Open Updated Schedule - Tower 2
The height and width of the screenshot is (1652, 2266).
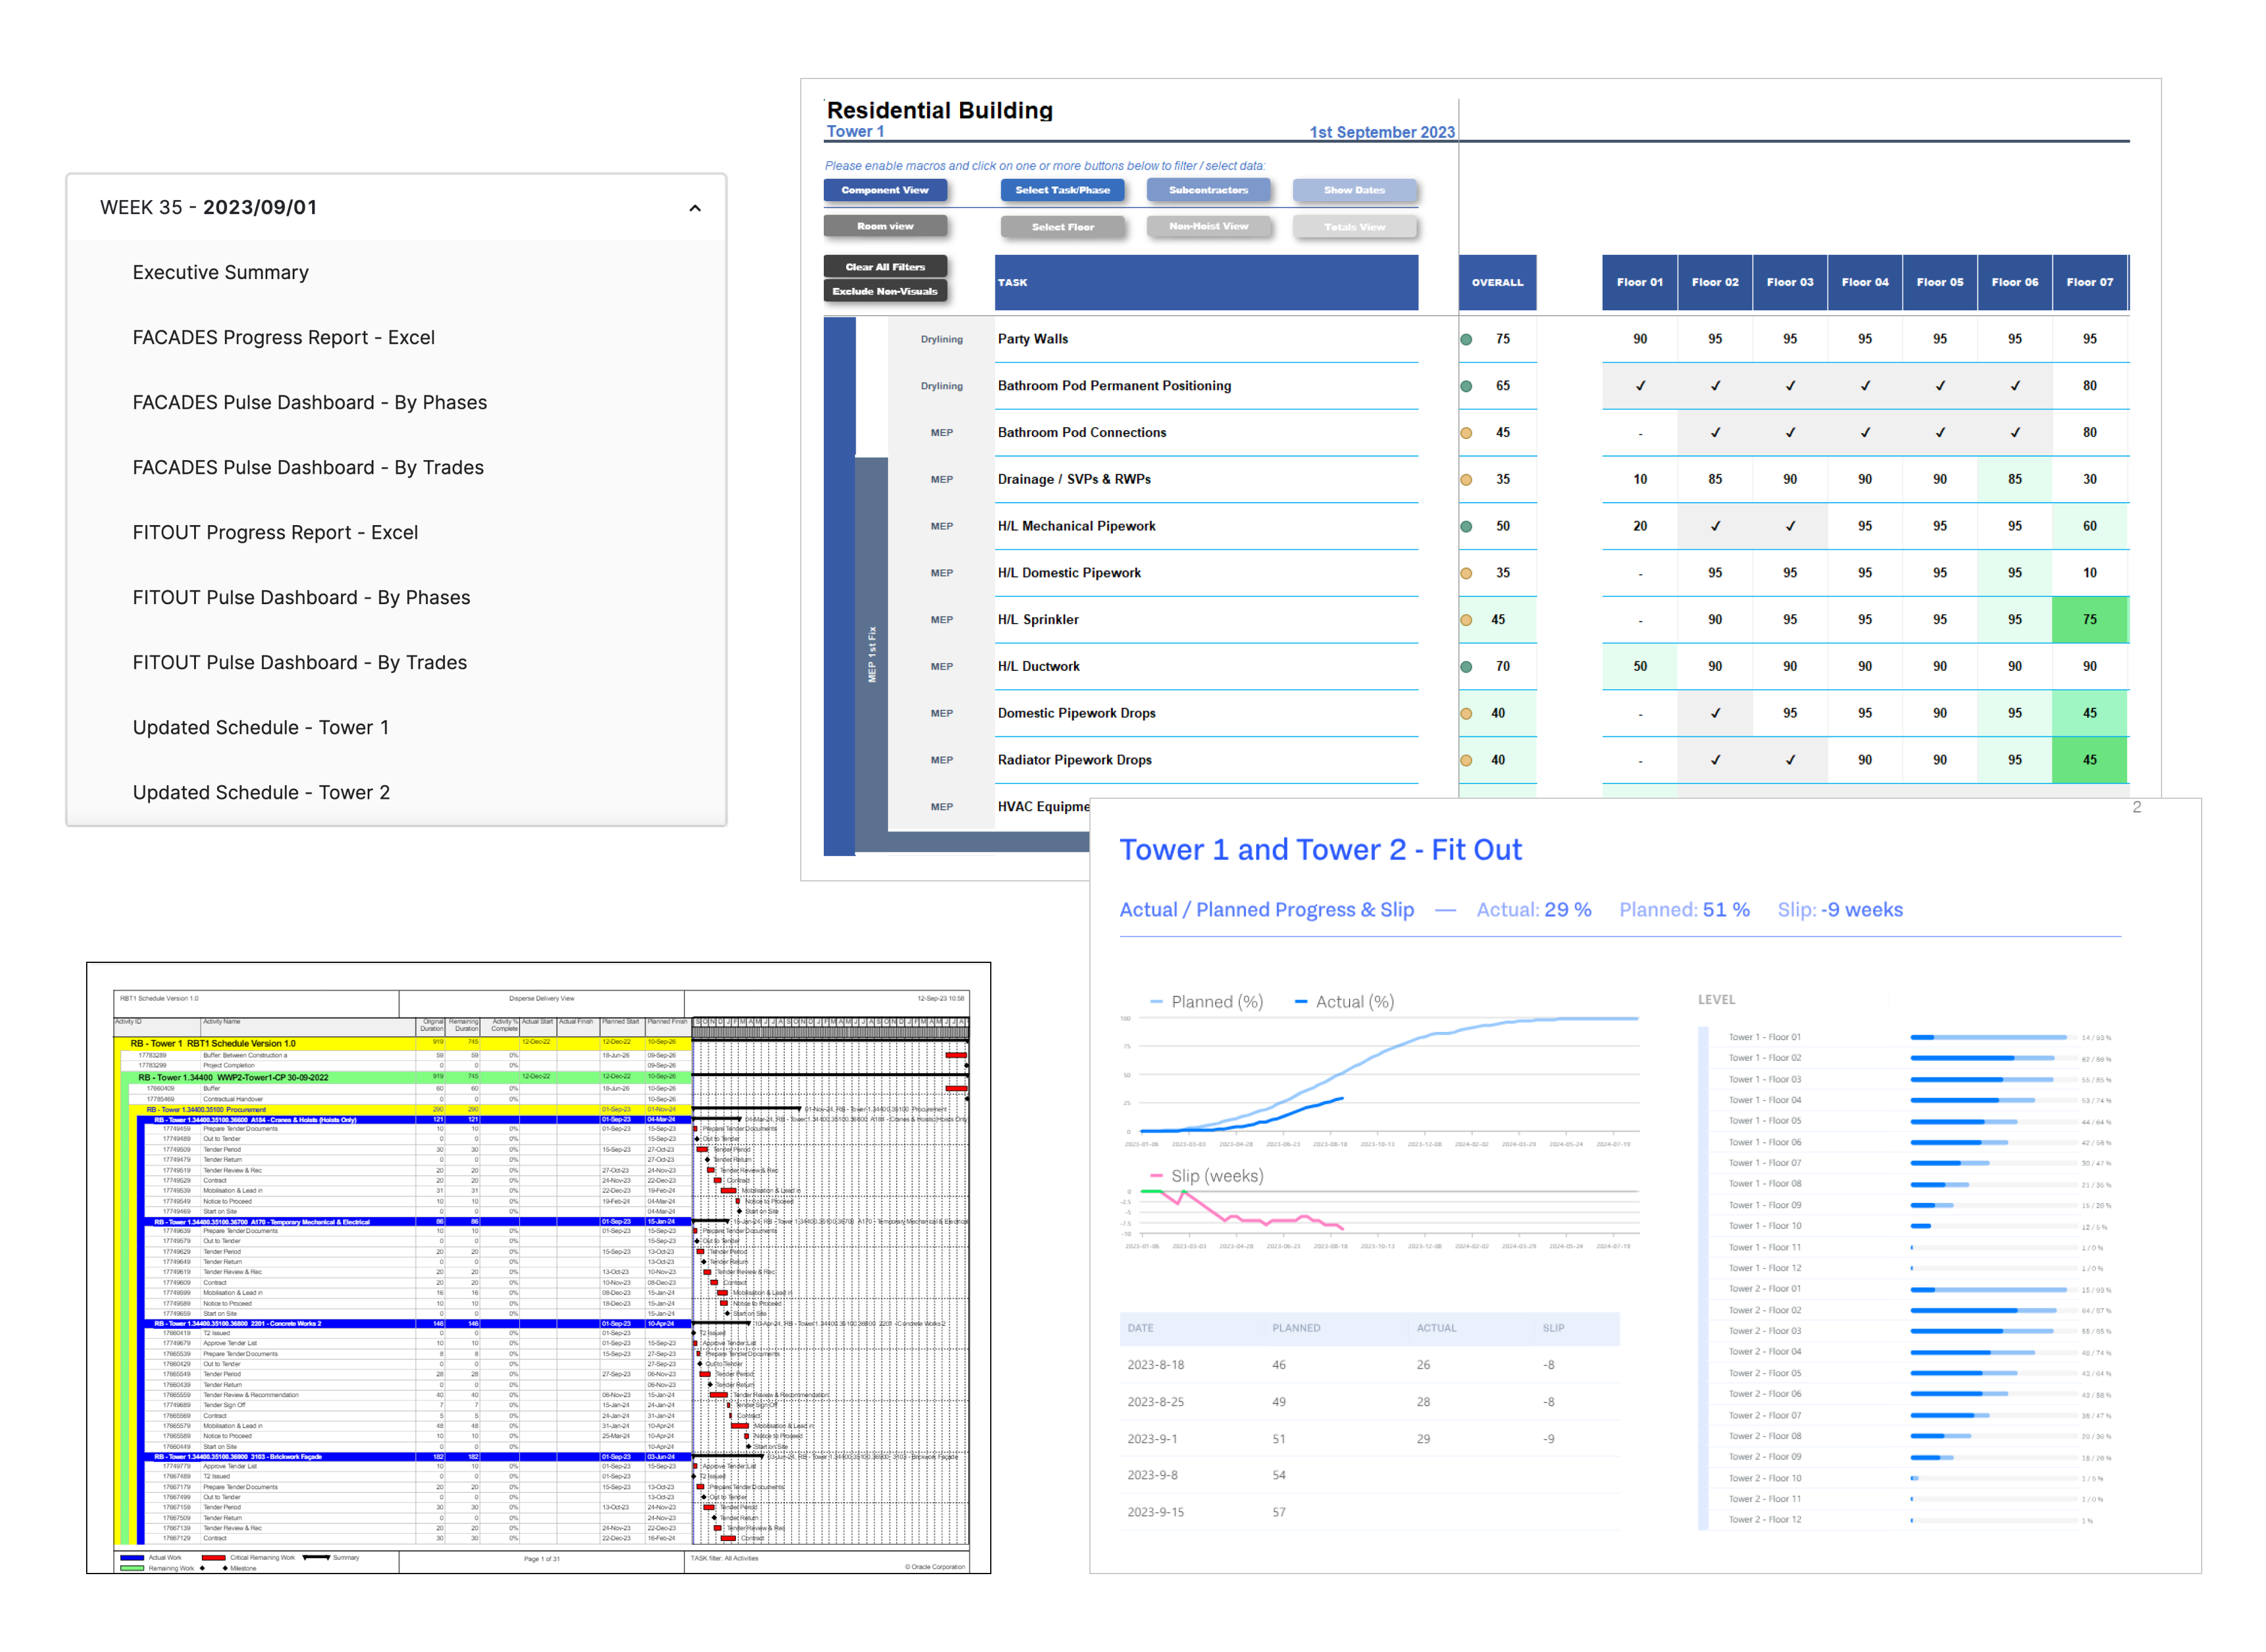261,793
